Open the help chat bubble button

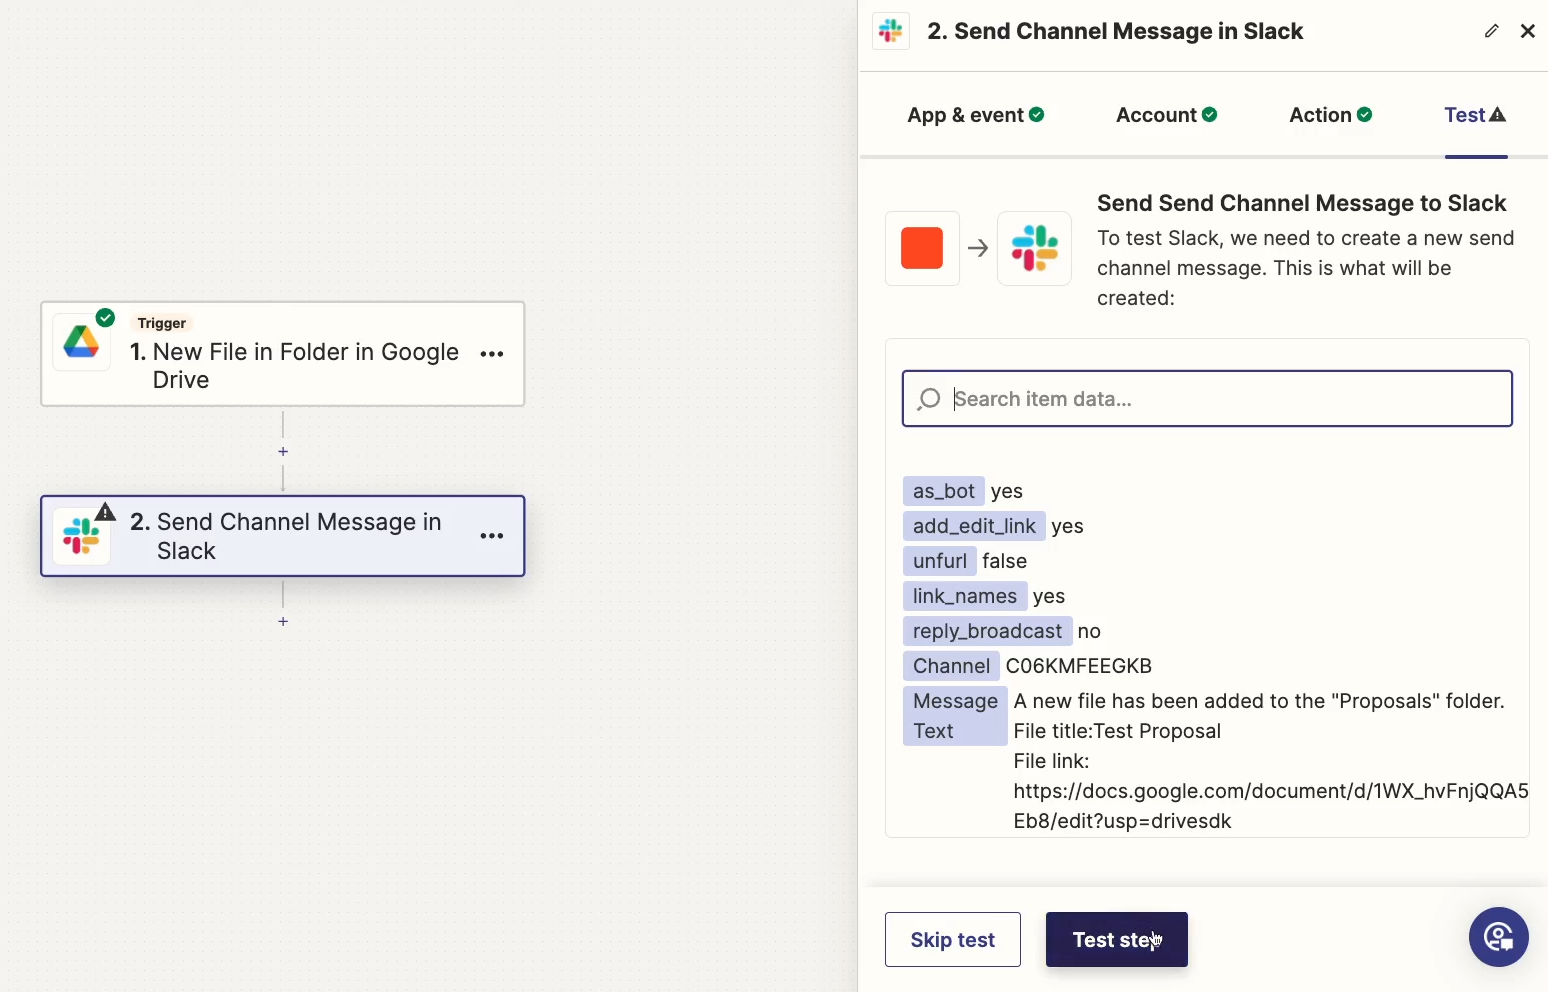1498,937
